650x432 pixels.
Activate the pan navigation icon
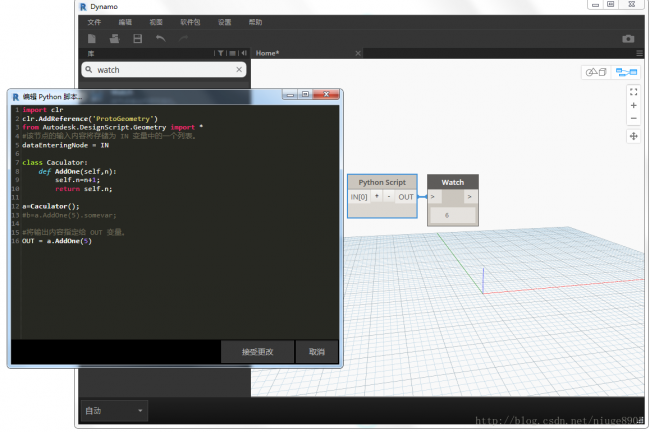click(633, 137)
